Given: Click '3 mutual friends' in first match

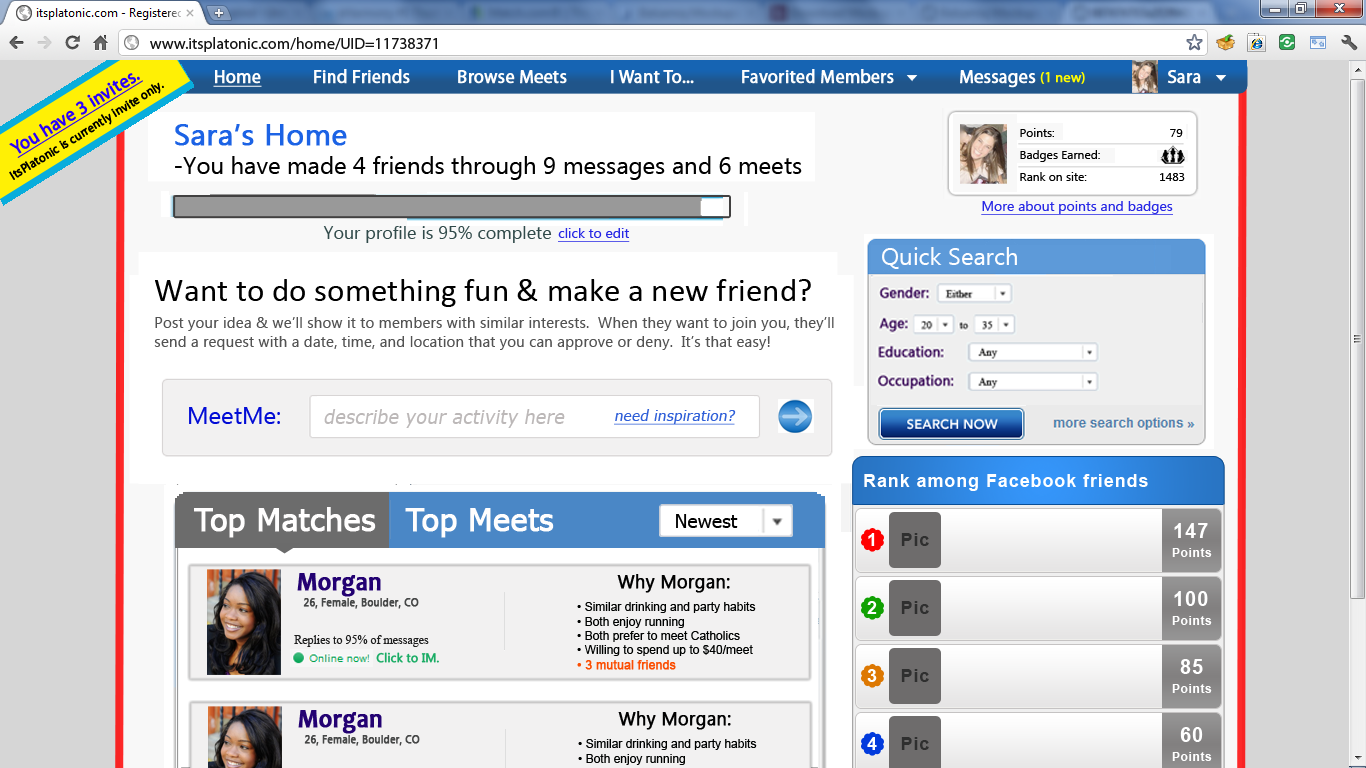Looking at the screenshot, I should click(630, 665).
